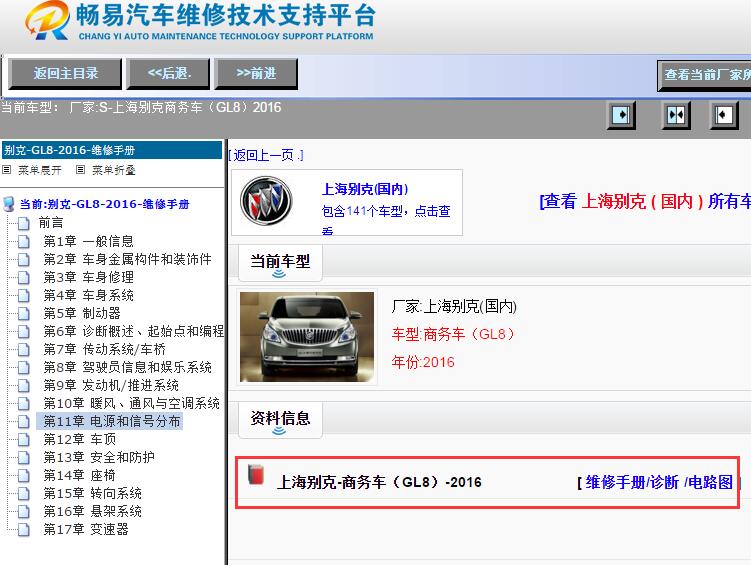Open 查看上海别克(国内)所有车型 link

click(x=645, y=201)
